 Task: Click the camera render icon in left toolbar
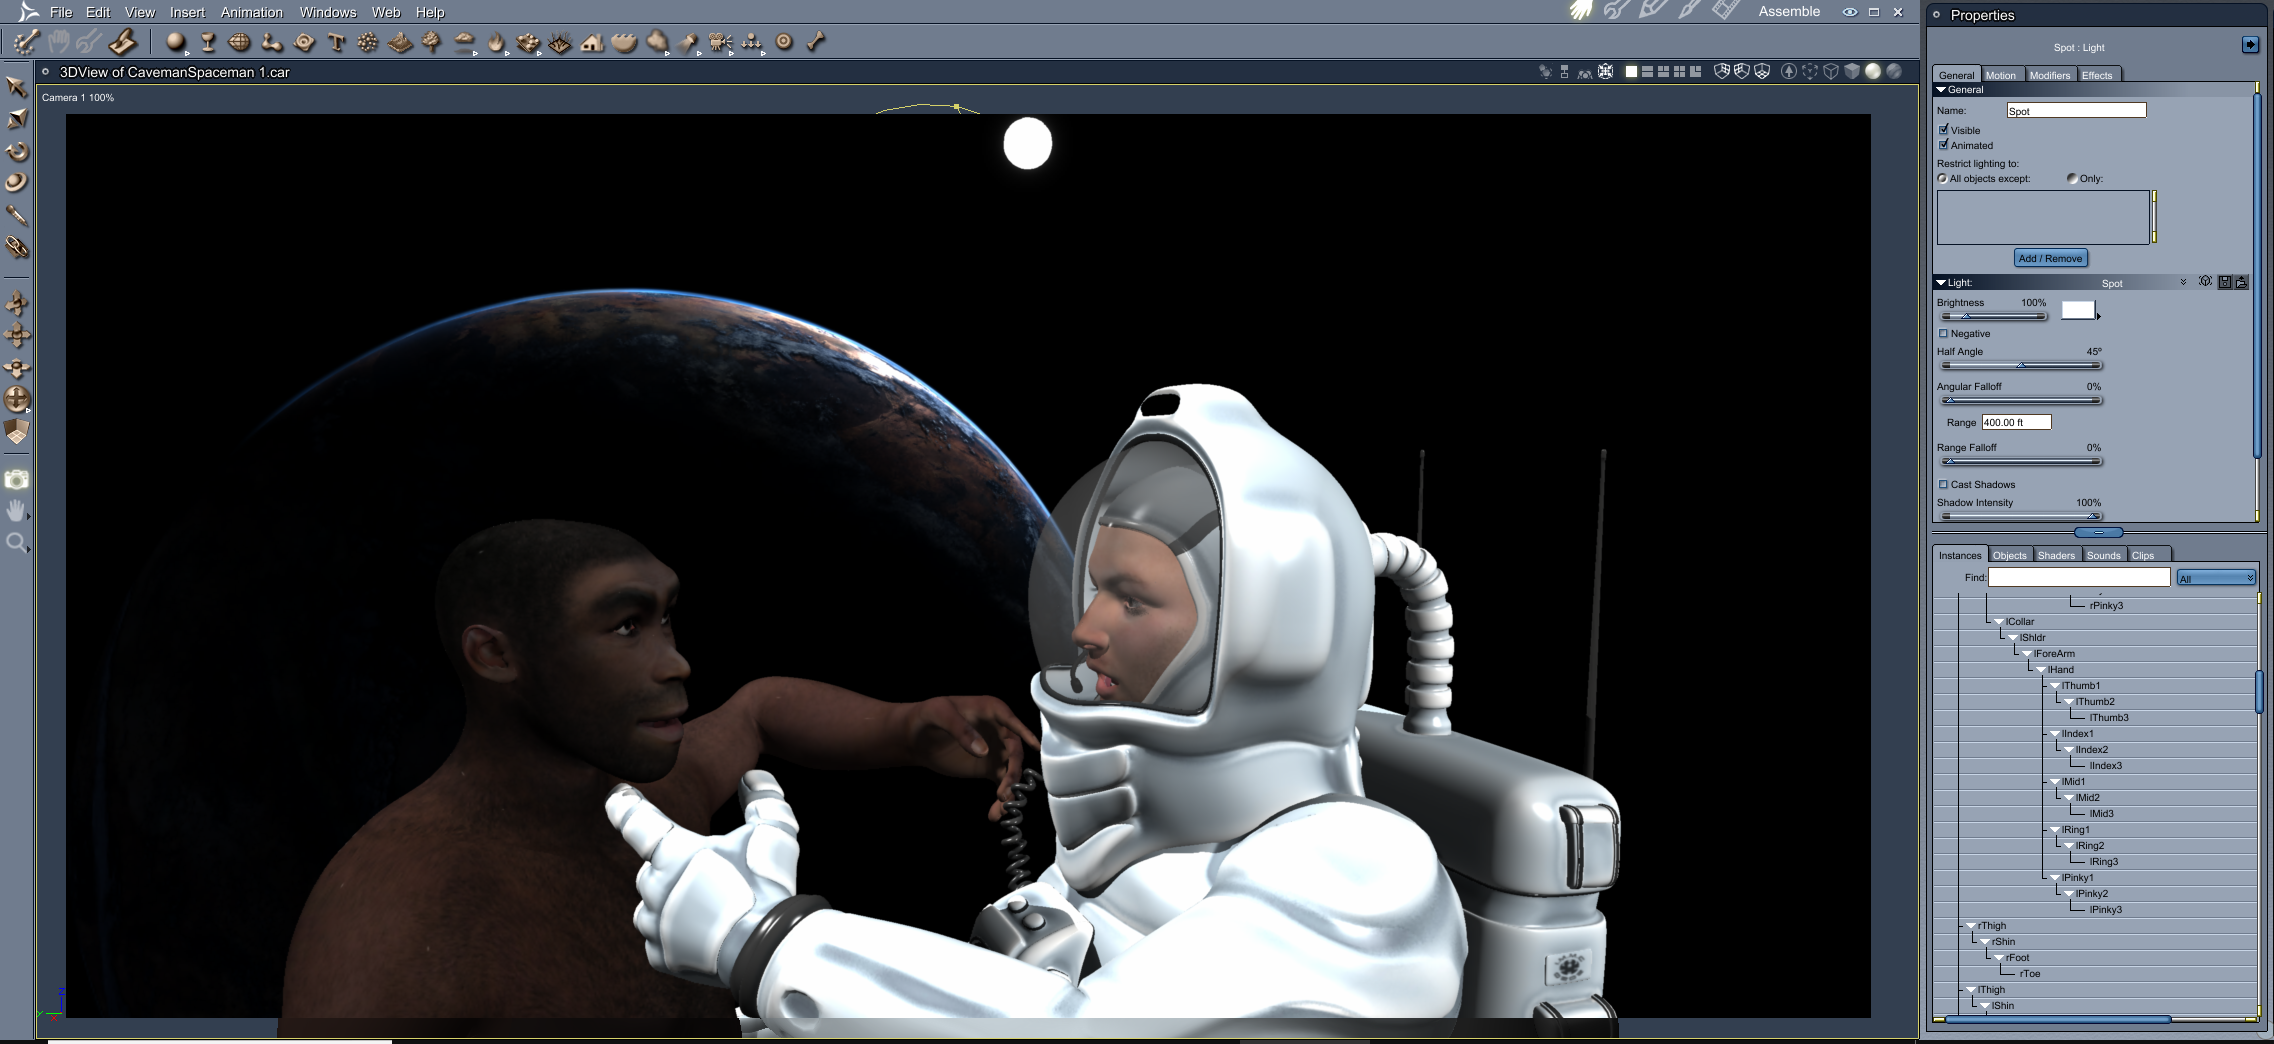point(16,480)
